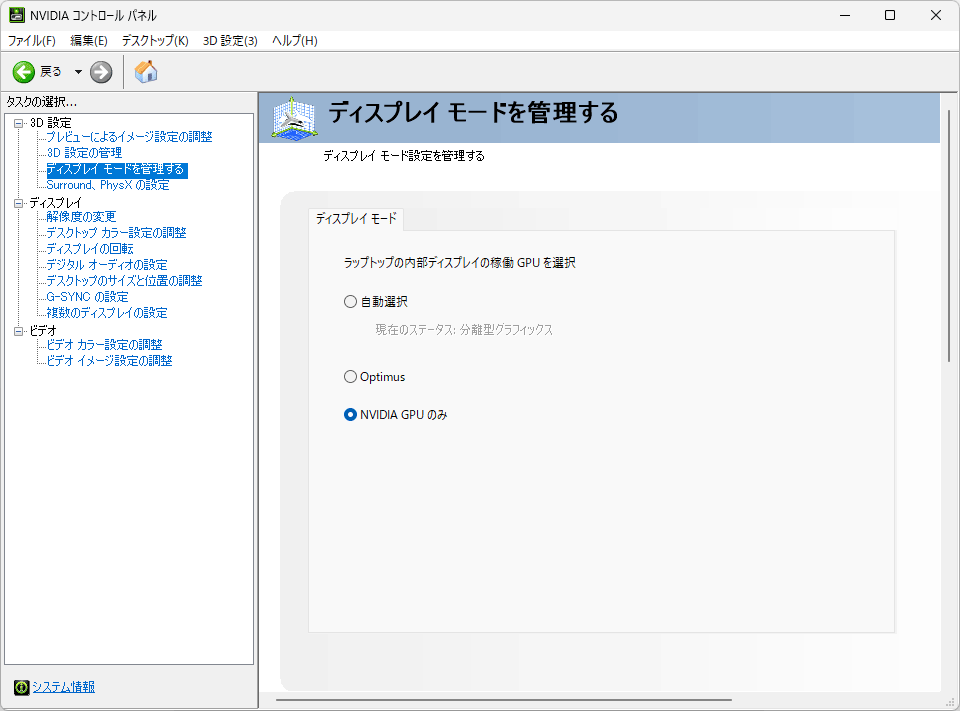
Task: Open the ヘルプ(H) menu
Action: [x=294, y=40]
